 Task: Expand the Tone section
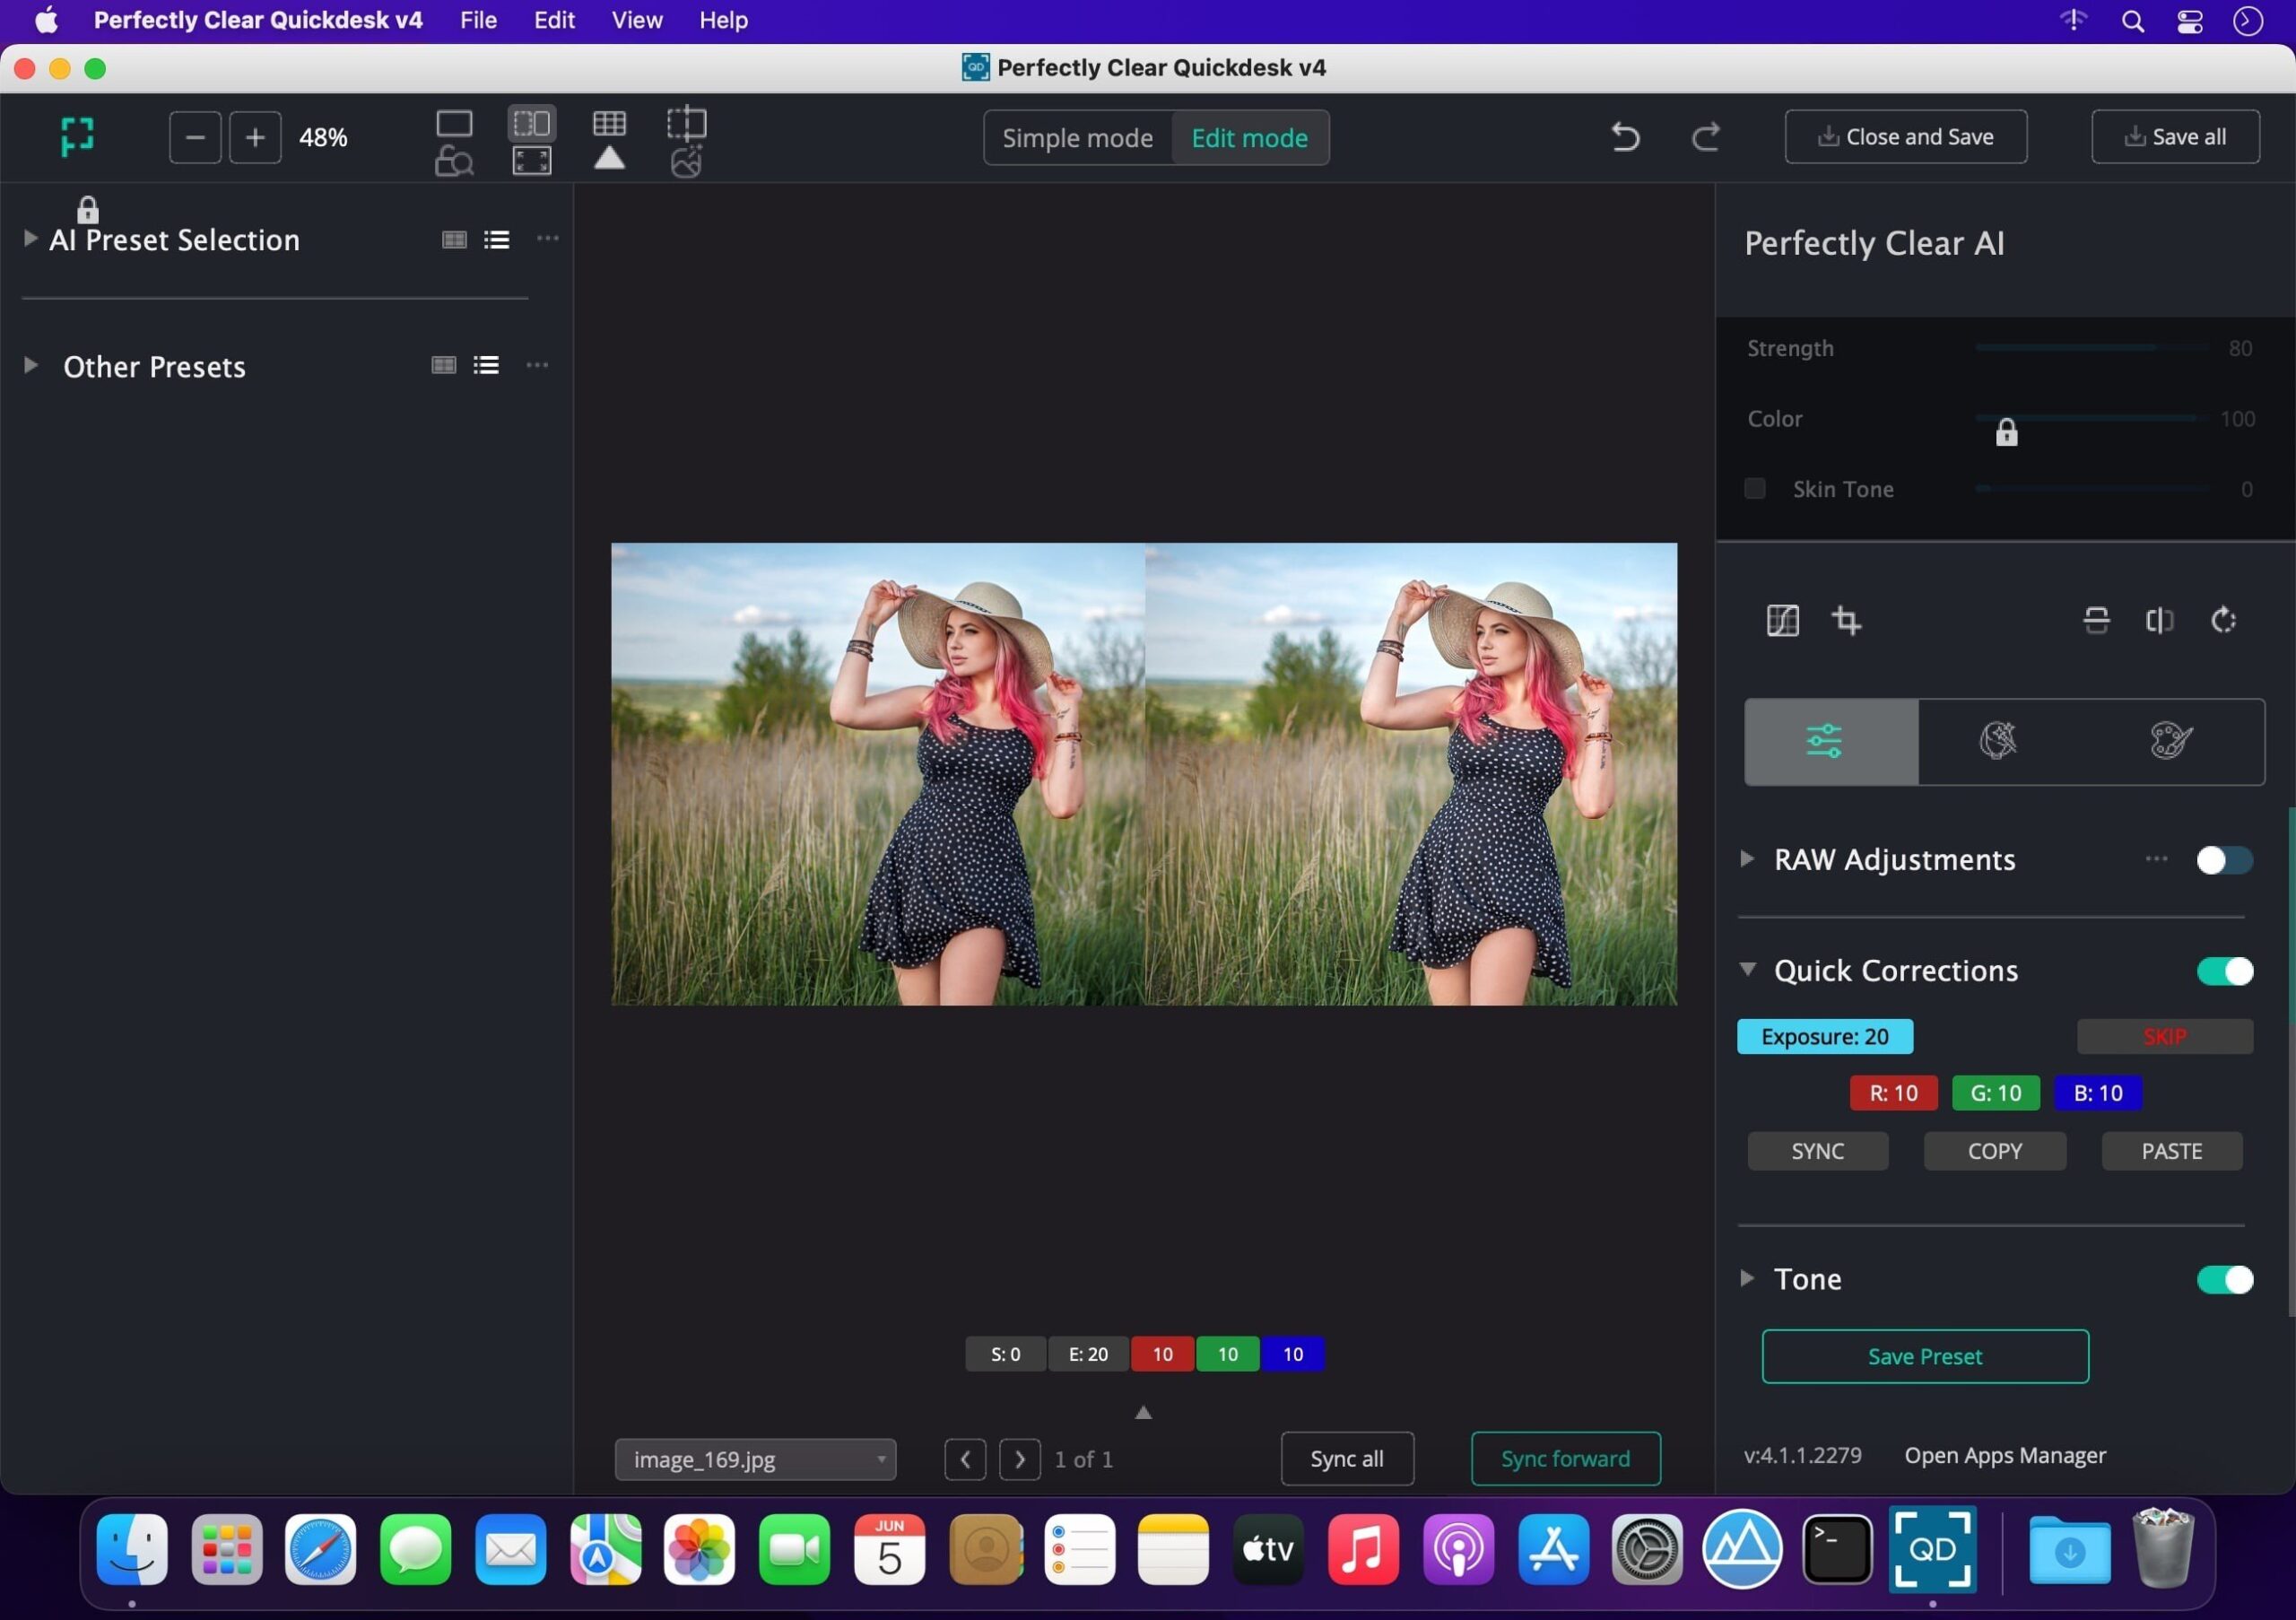(1747, 1279)
